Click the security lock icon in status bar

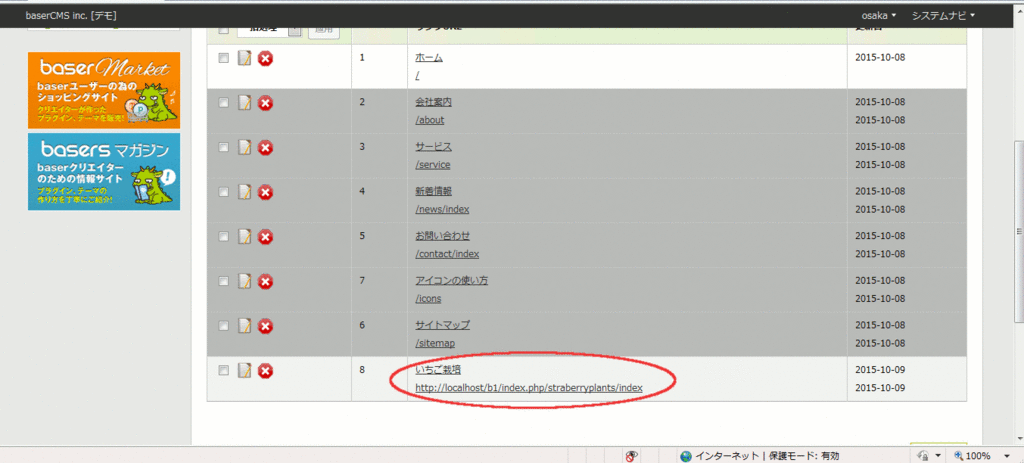923,456
